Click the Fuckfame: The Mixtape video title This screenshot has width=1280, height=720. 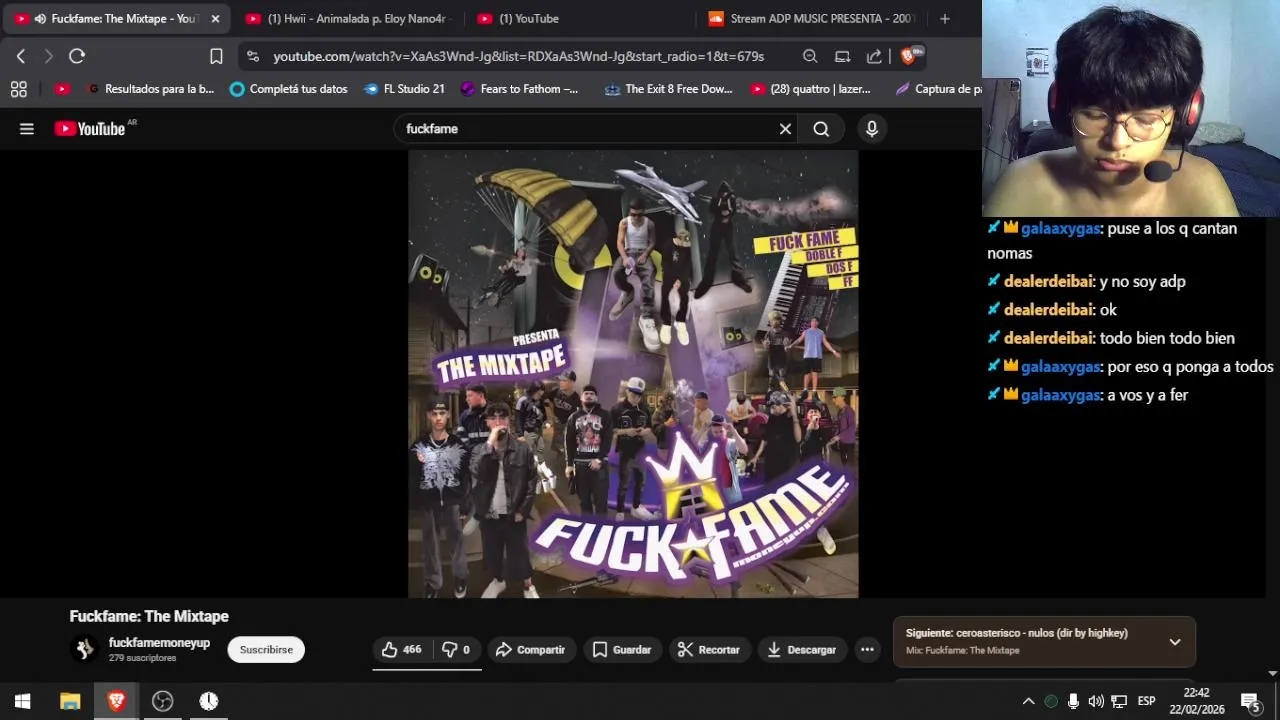[149, 616]
